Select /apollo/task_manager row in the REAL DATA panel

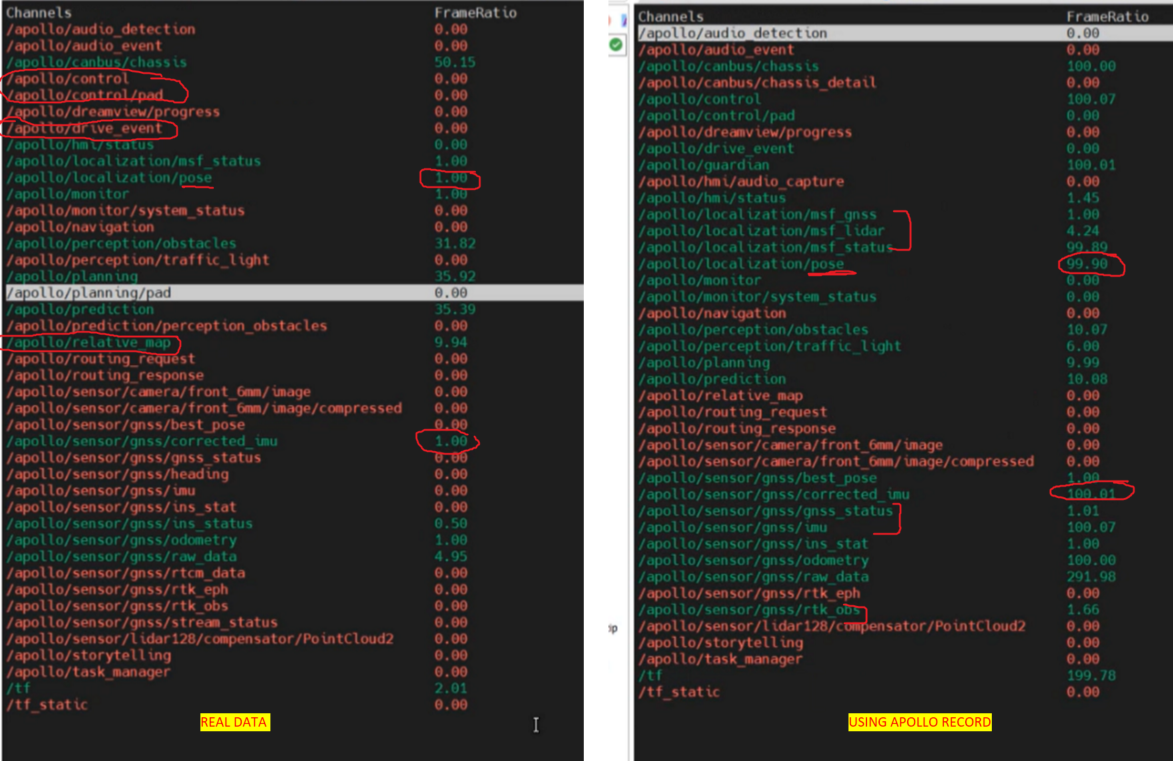point(88,671)
